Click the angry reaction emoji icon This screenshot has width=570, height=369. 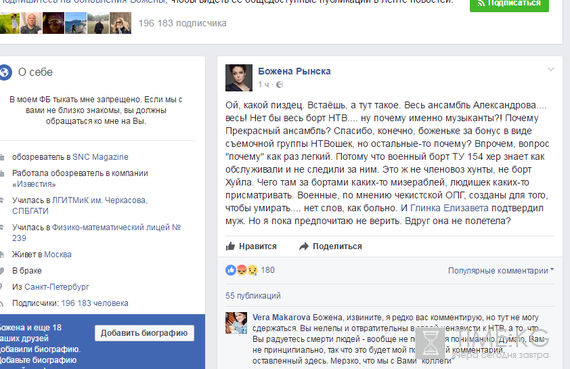(x=242, y=270)
